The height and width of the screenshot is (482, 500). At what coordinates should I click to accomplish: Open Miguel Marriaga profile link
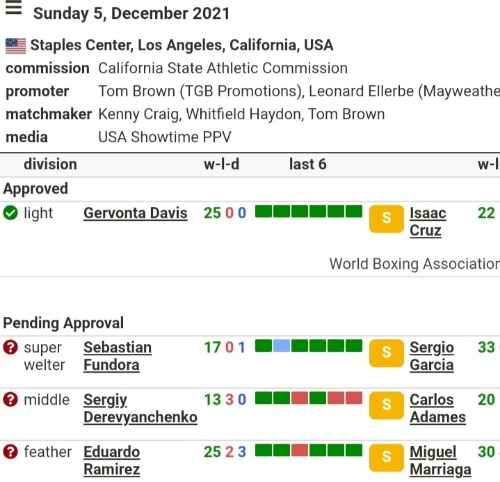(440, 461)
